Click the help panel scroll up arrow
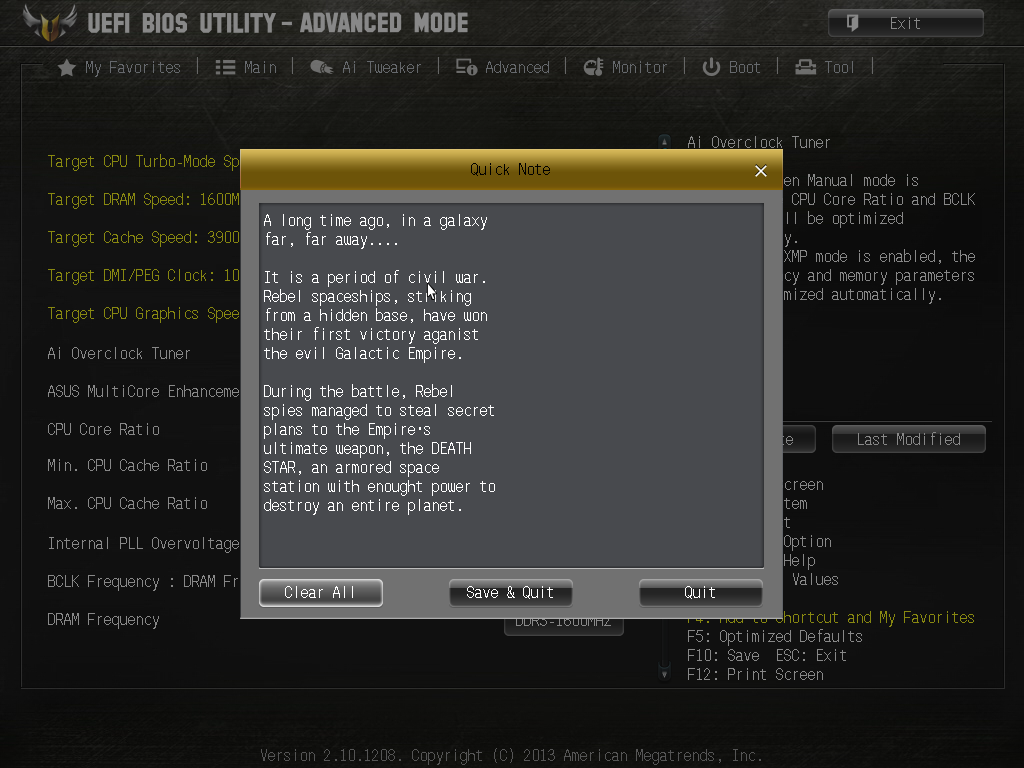1024x768 pixels. 664,141
